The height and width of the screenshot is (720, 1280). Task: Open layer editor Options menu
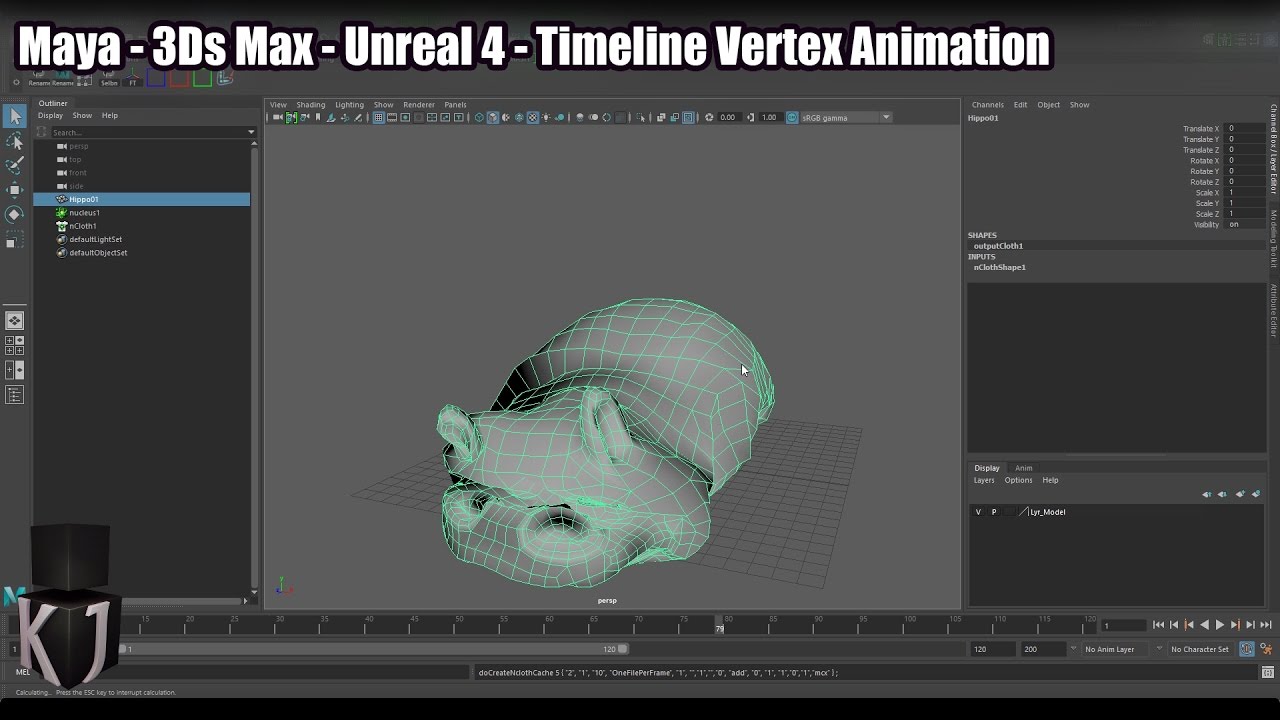pyautogui.click(x=1018, y=480)
